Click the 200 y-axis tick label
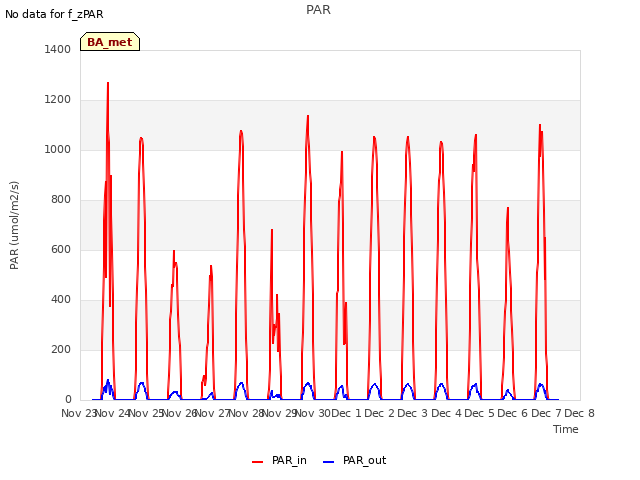 coord(61,349)
